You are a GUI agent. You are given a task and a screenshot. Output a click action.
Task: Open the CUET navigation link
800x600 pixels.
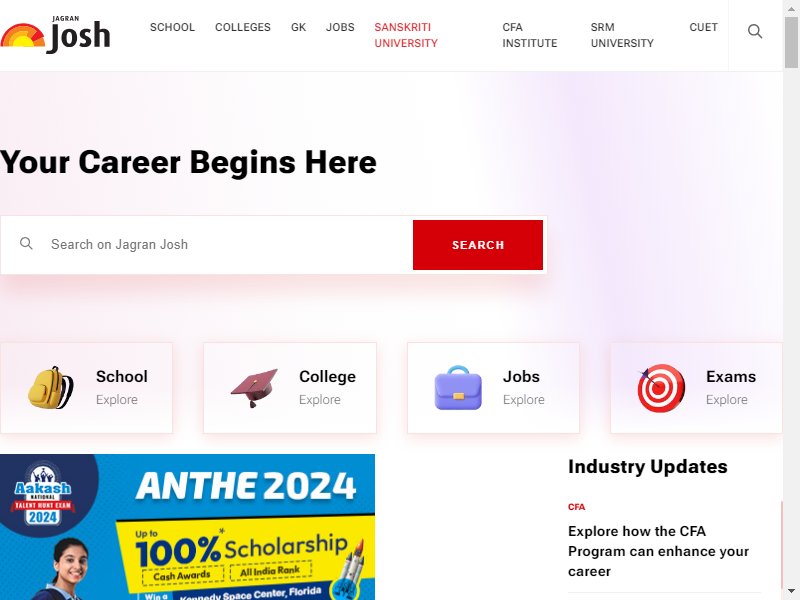click(x=704, y=27)
